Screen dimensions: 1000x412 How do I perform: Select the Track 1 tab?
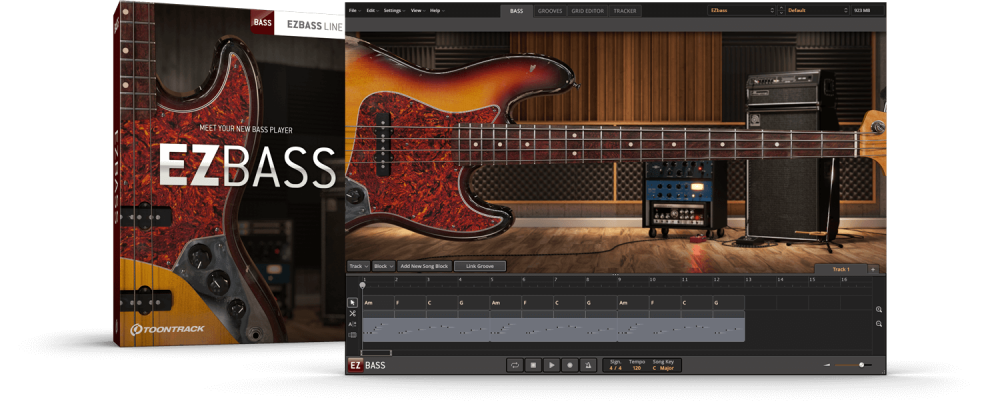tap(841, 269)
